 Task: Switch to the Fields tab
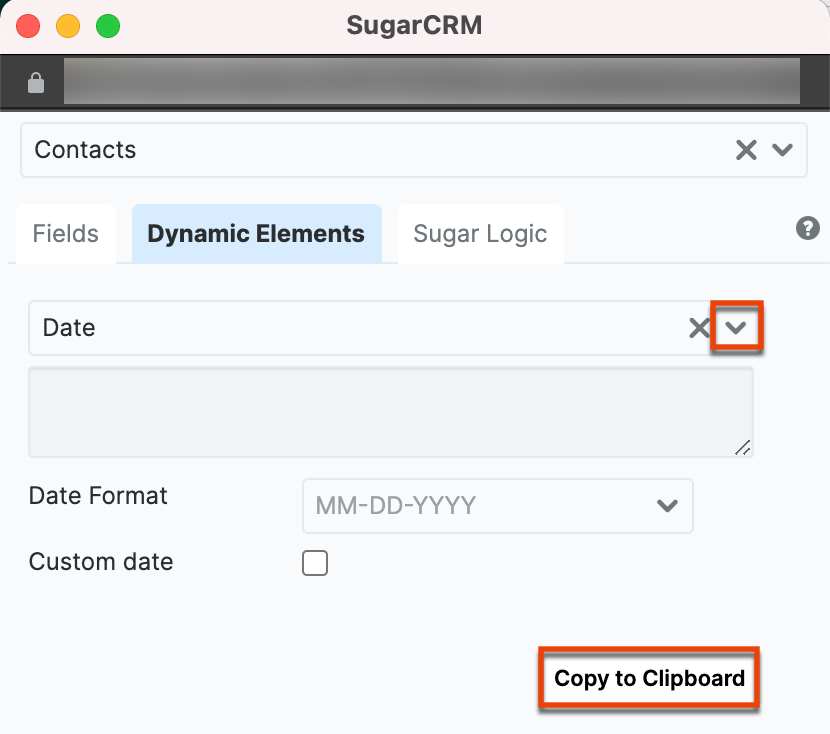65,233
